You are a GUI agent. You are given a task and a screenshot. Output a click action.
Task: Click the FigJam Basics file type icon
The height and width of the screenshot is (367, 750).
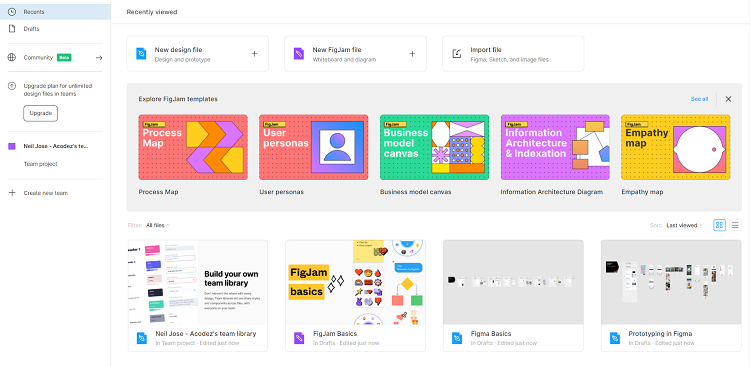[x=299, y=338]
